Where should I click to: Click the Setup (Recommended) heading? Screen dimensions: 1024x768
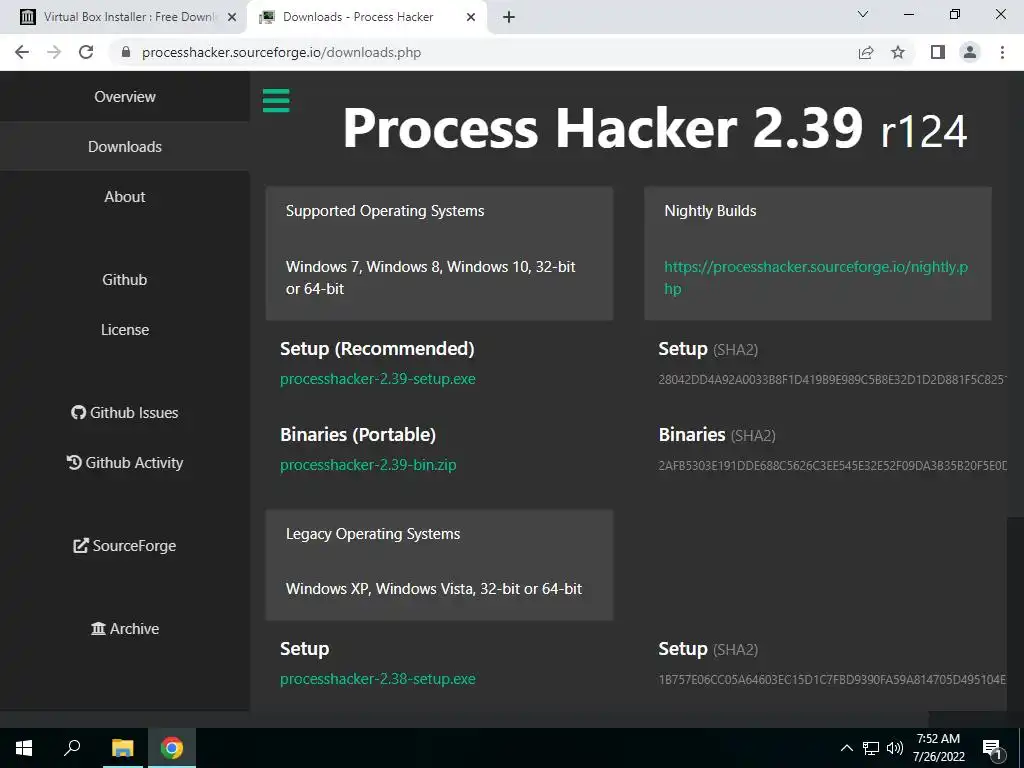[x=377, y=349]
